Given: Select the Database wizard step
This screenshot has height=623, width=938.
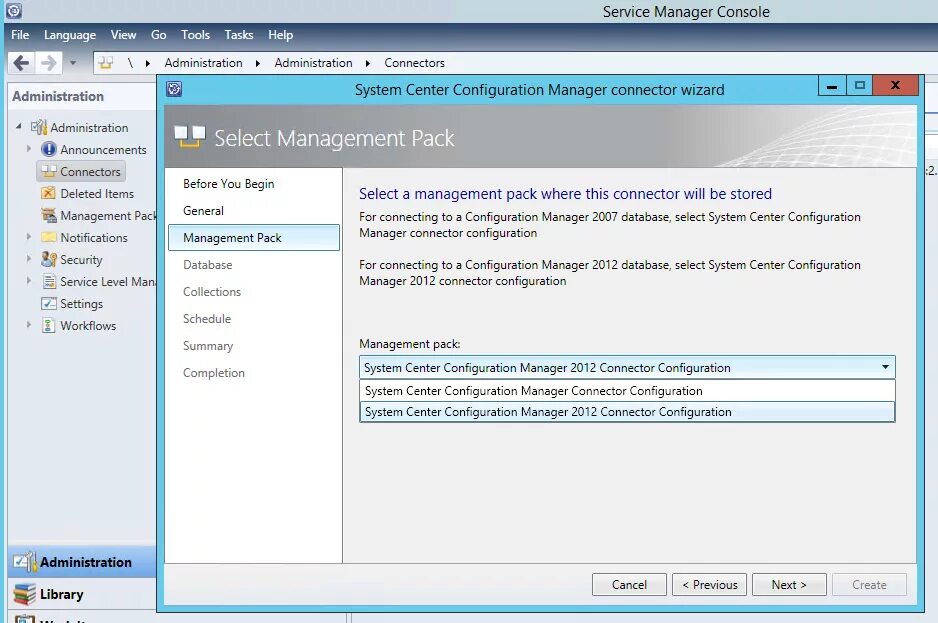Looking at the screenshot, I should pyautogui.click(x=208, y=265).
